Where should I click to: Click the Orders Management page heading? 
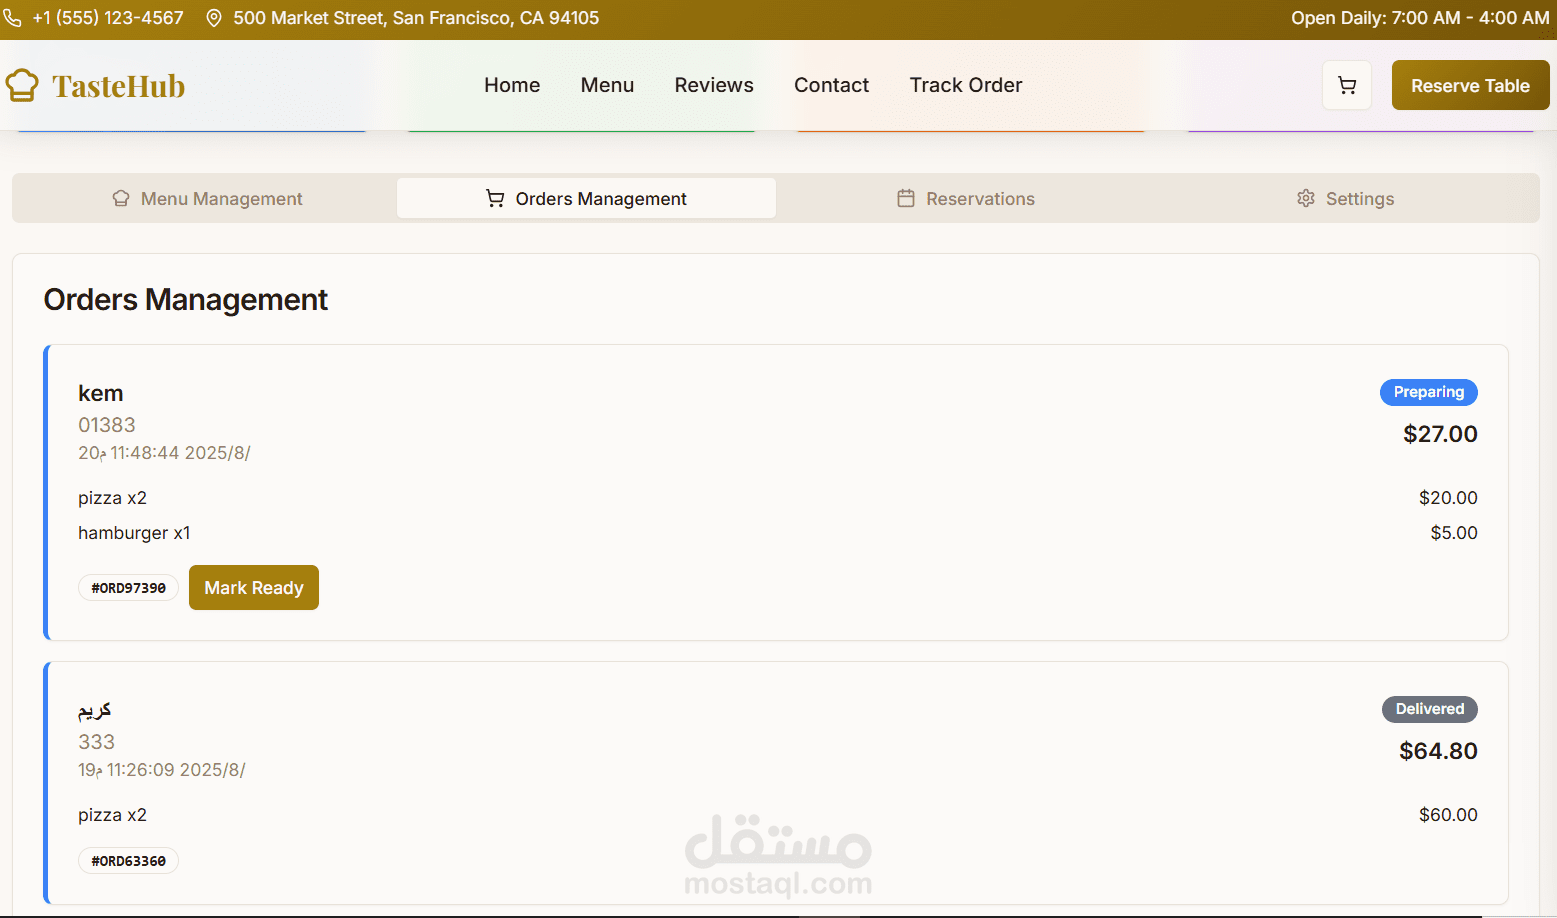click(x=186, y=300)
